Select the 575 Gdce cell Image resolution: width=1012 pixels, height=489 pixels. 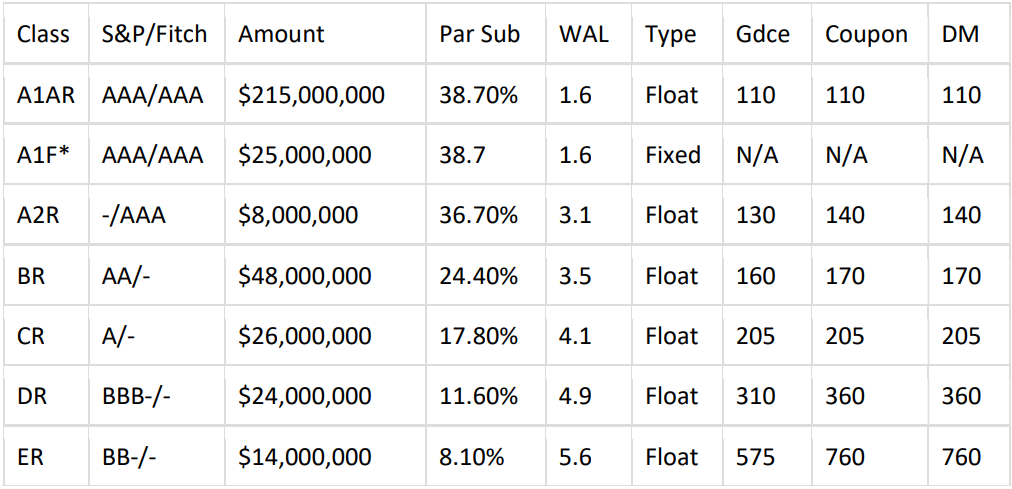[x=755, y=457]
